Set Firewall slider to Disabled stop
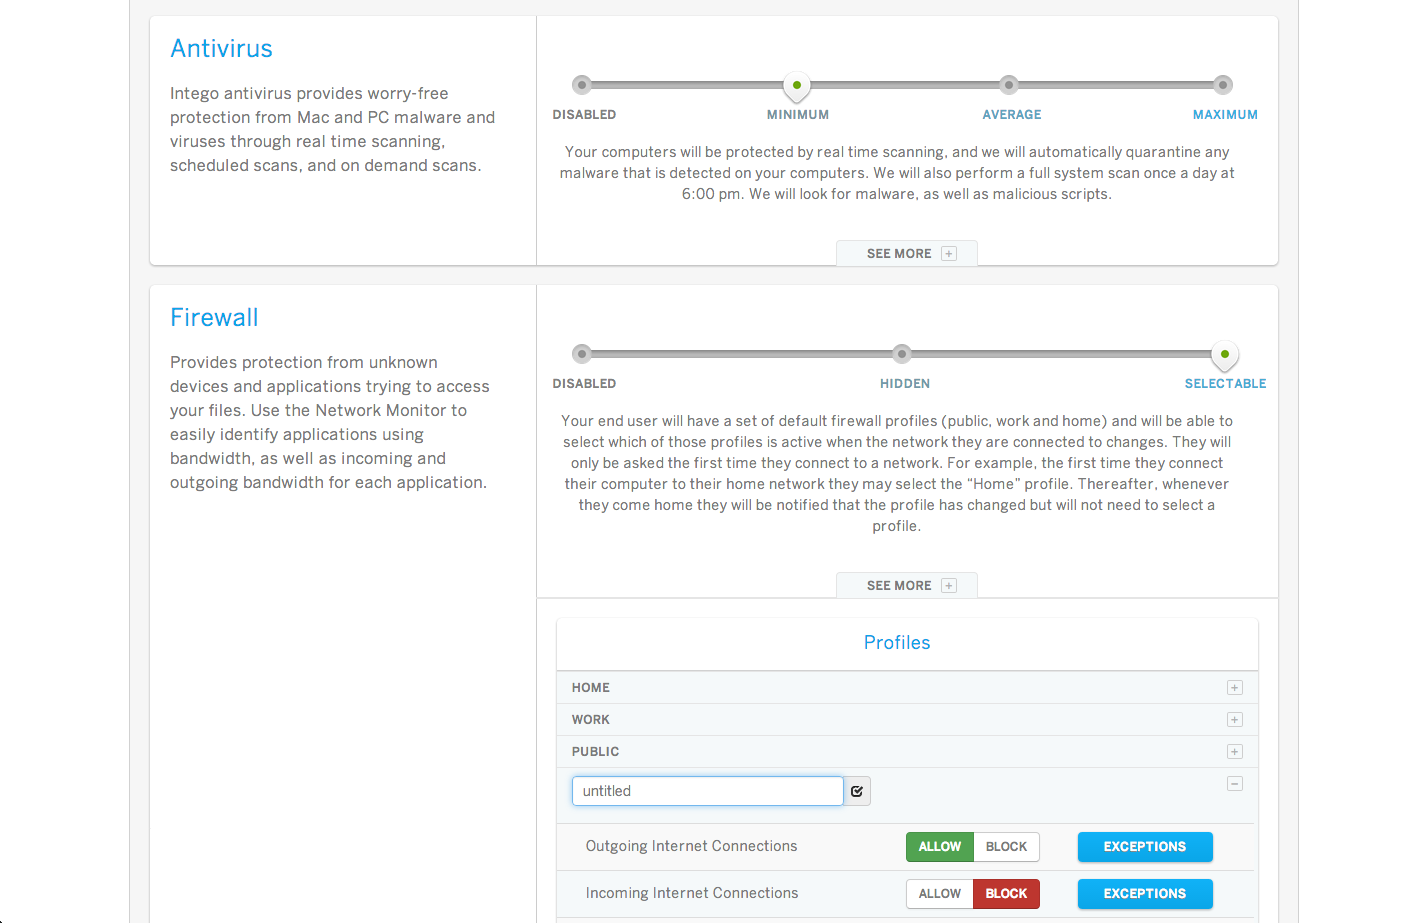Screen dimensions: 1428x923 point(582,354)
